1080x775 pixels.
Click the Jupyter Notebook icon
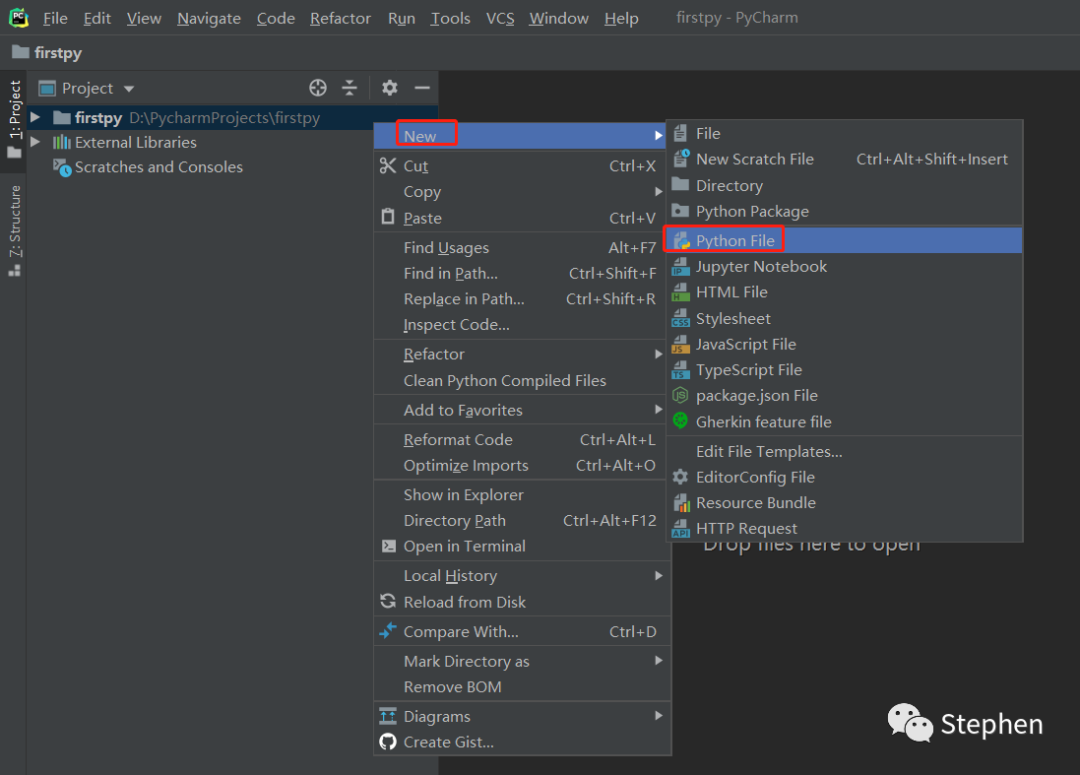[x=681, y=267]
